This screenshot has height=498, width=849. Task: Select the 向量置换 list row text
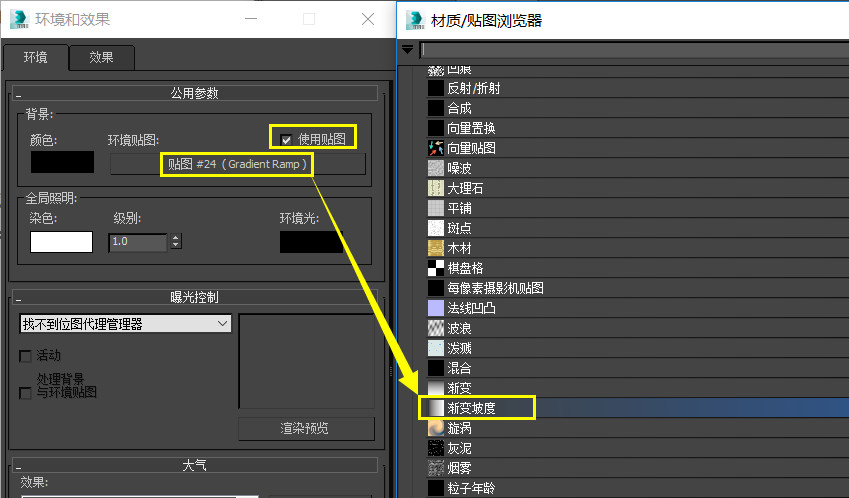pyautogui.click(x=471, y=128)
